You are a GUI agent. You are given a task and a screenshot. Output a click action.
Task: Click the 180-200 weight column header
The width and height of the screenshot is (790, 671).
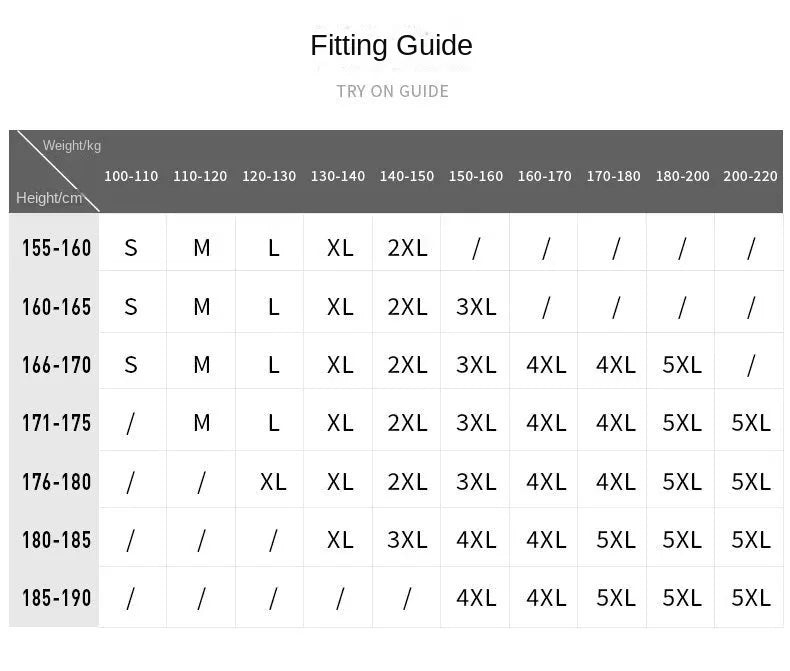[x=682, y=176]
